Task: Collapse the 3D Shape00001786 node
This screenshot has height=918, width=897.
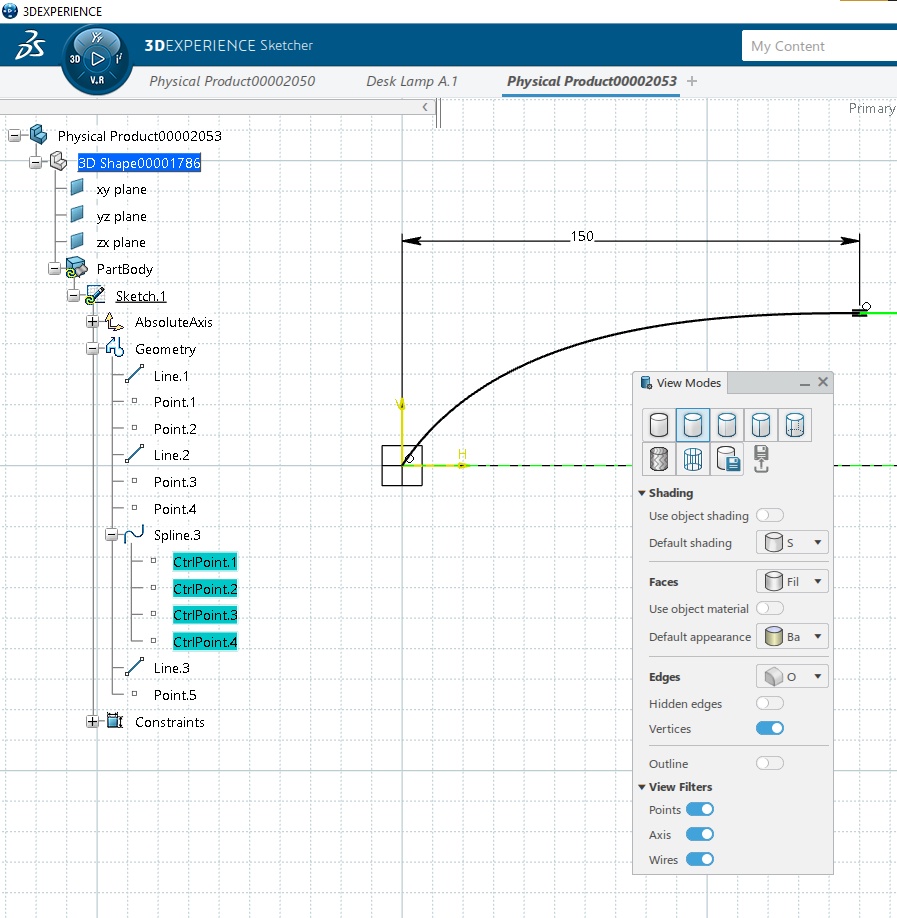Action: pyautogui.click(x=36, y=162)
